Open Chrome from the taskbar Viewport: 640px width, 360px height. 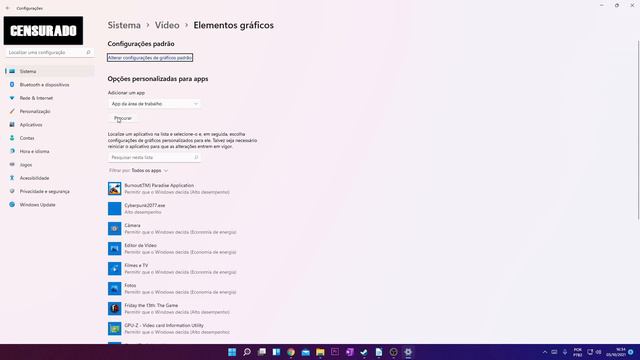pos(291,352)
